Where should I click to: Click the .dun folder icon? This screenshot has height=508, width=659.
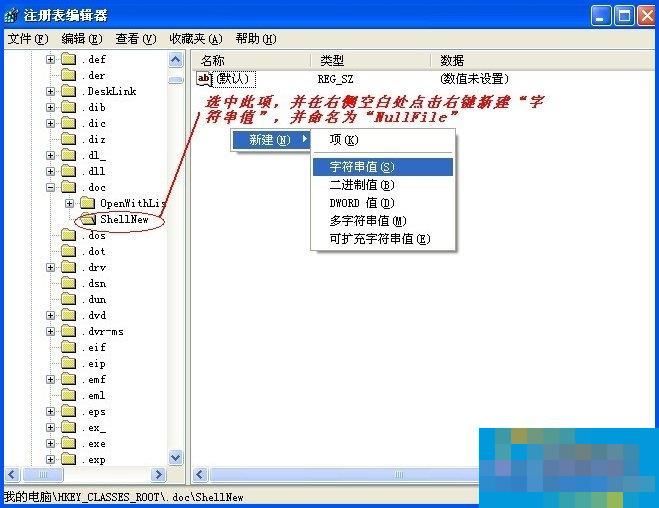[x=69, y=299]
